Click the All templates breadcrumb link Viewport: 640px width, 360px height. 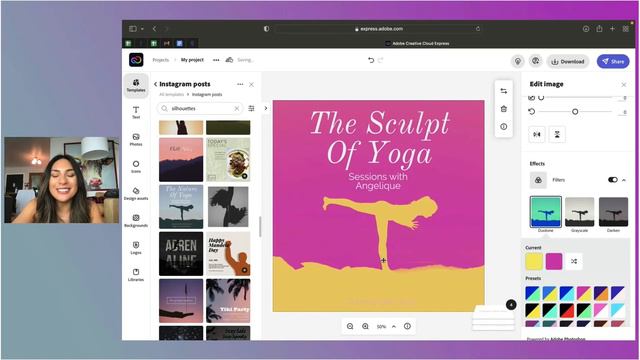pos(171,94)
